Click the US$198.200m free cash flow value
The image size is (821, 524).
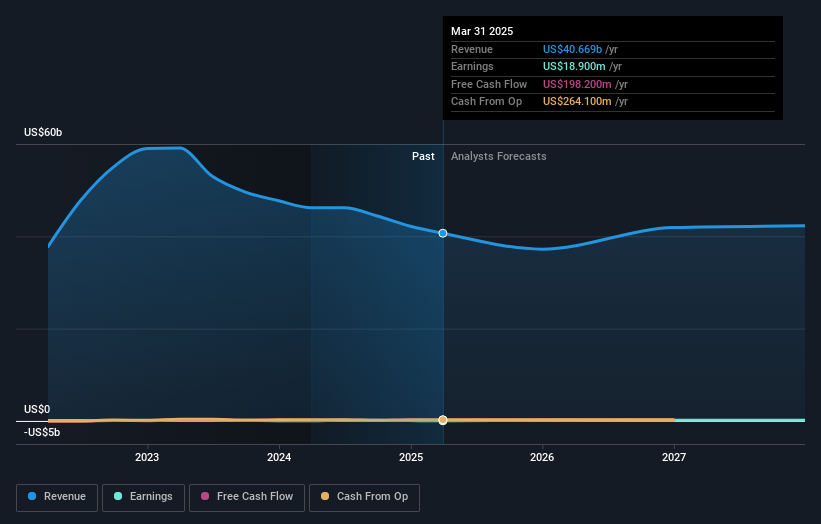tap(577, 84)
